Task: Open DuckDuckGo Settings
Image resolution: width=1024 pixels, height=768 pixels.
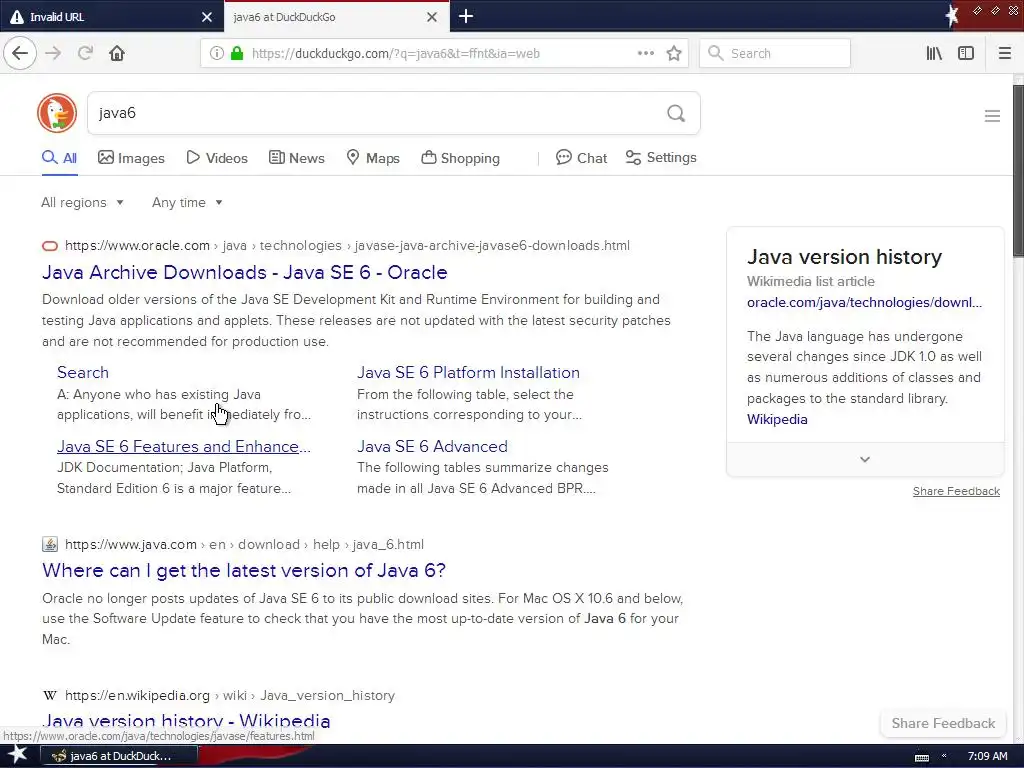Action: click(661, 157)
